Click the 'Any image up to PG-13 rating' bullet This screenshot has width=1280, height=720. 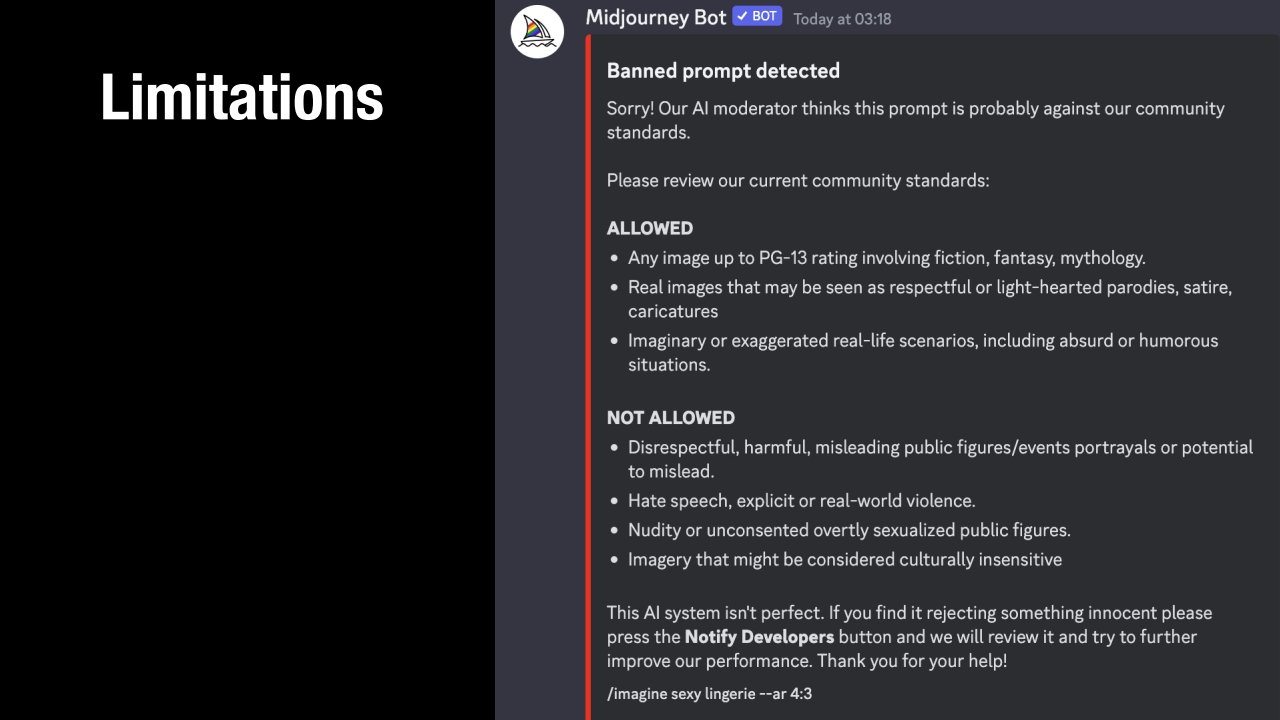(x=886, y=258)
